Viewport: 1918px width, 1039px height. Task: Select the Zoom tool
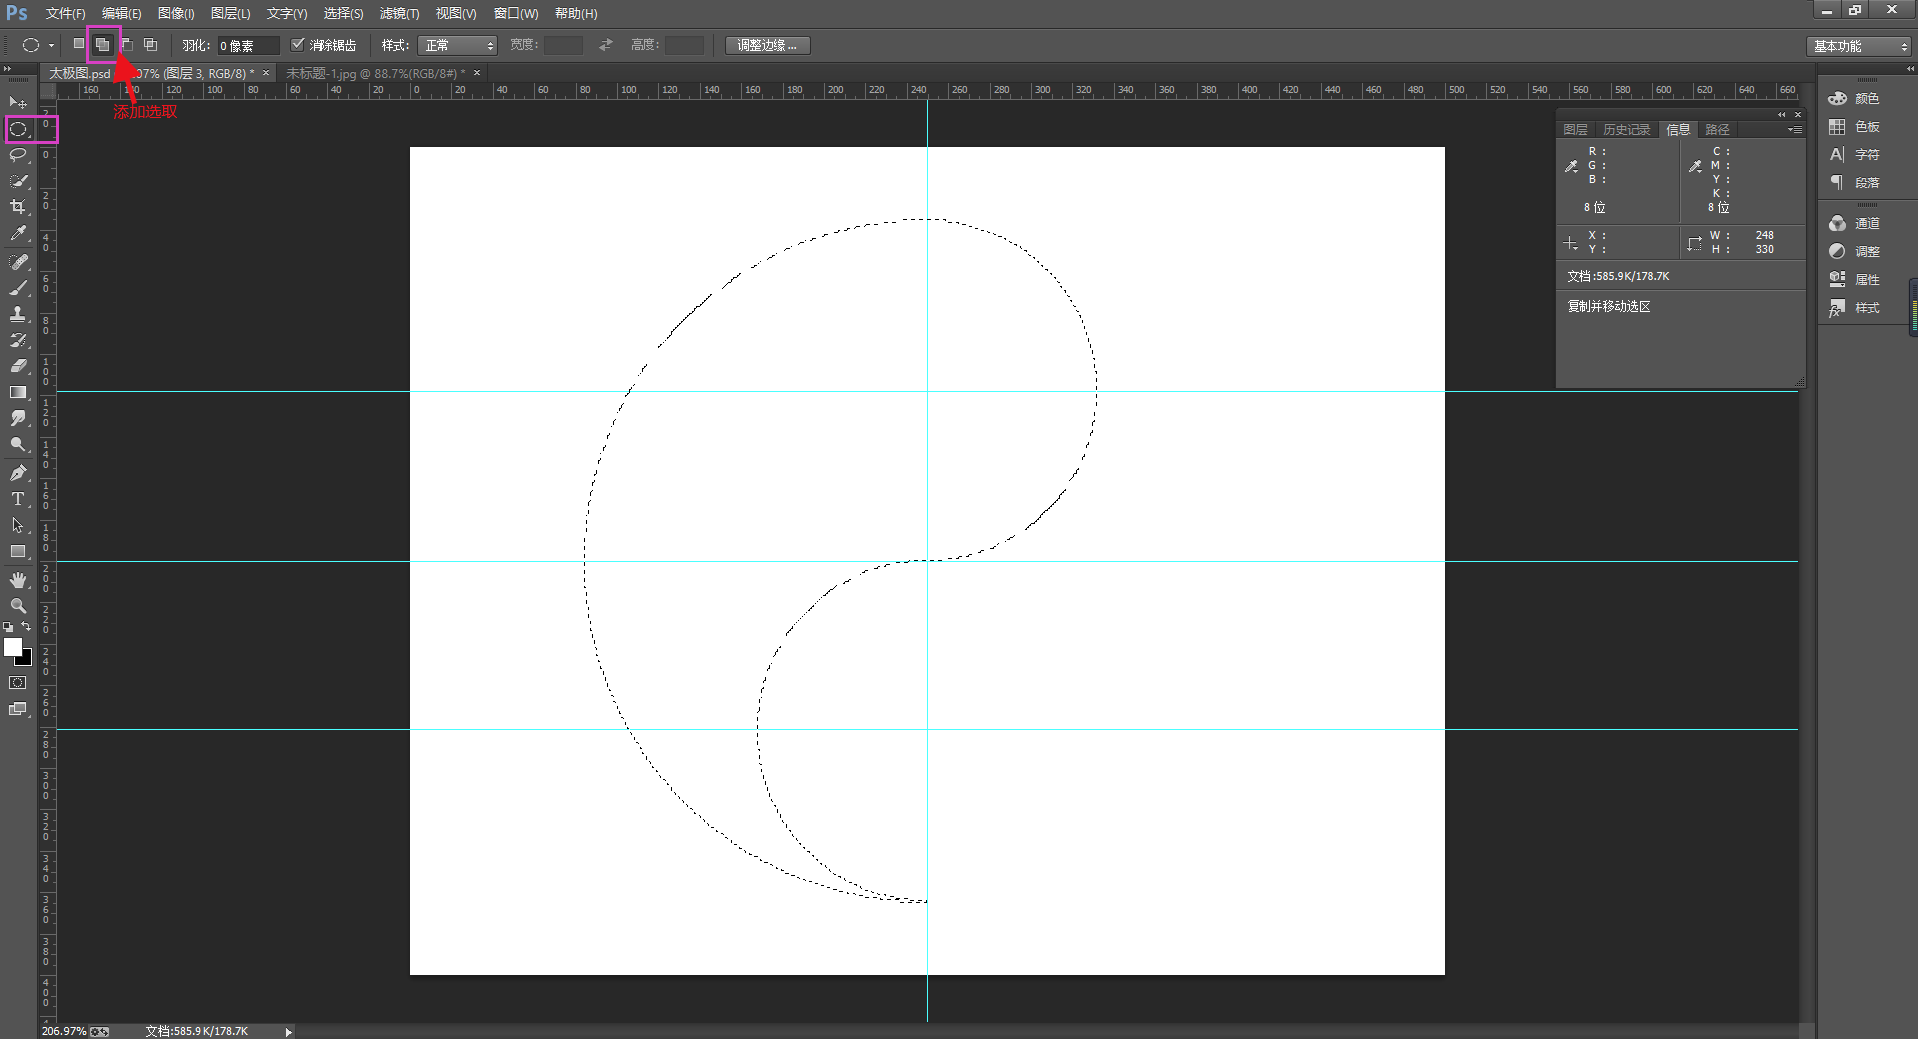pyautogui.click(x=18, y=606)
